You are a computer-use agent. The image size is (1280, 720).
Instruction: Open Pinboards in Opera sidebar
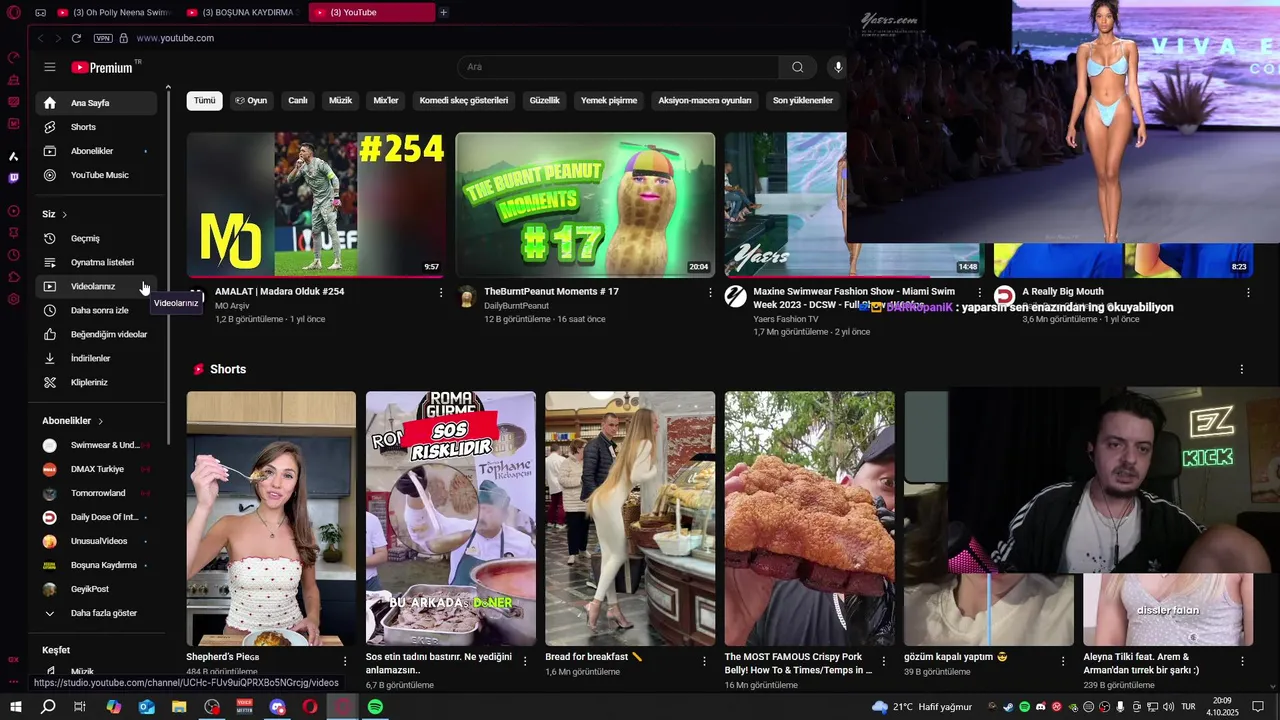pos(13,233)
